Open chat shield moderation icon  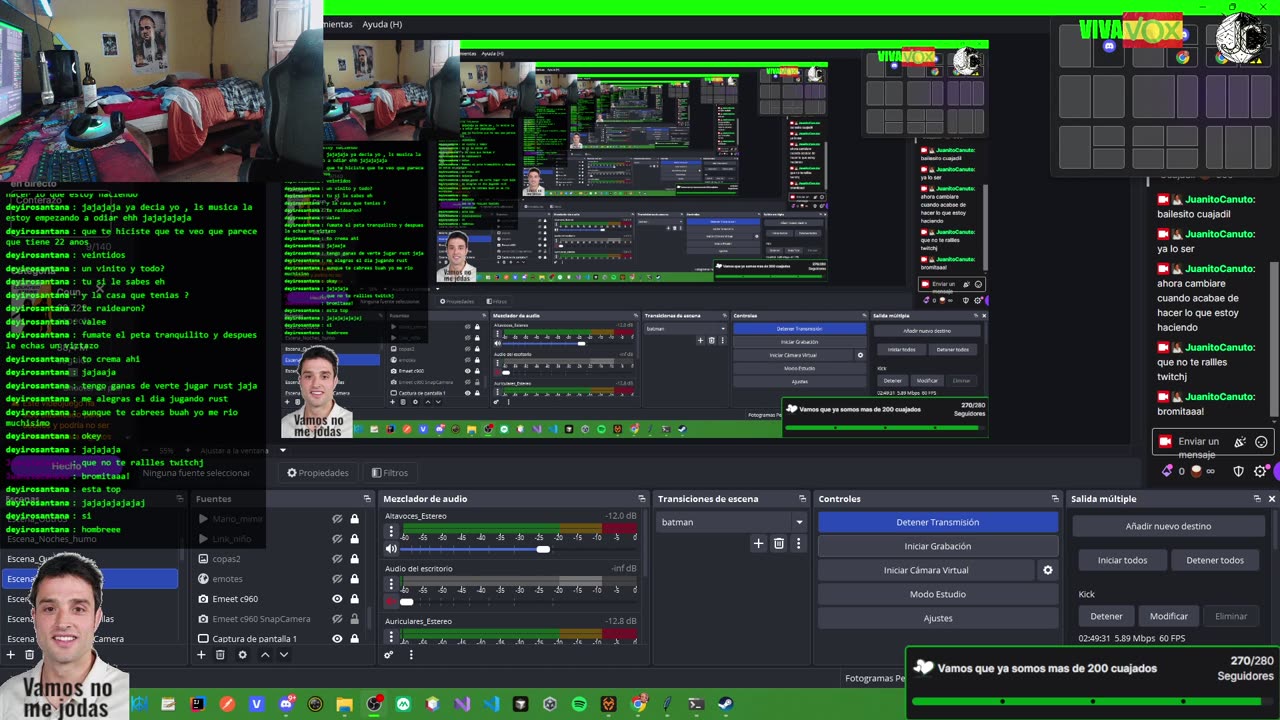click(x=1238, y=471)
